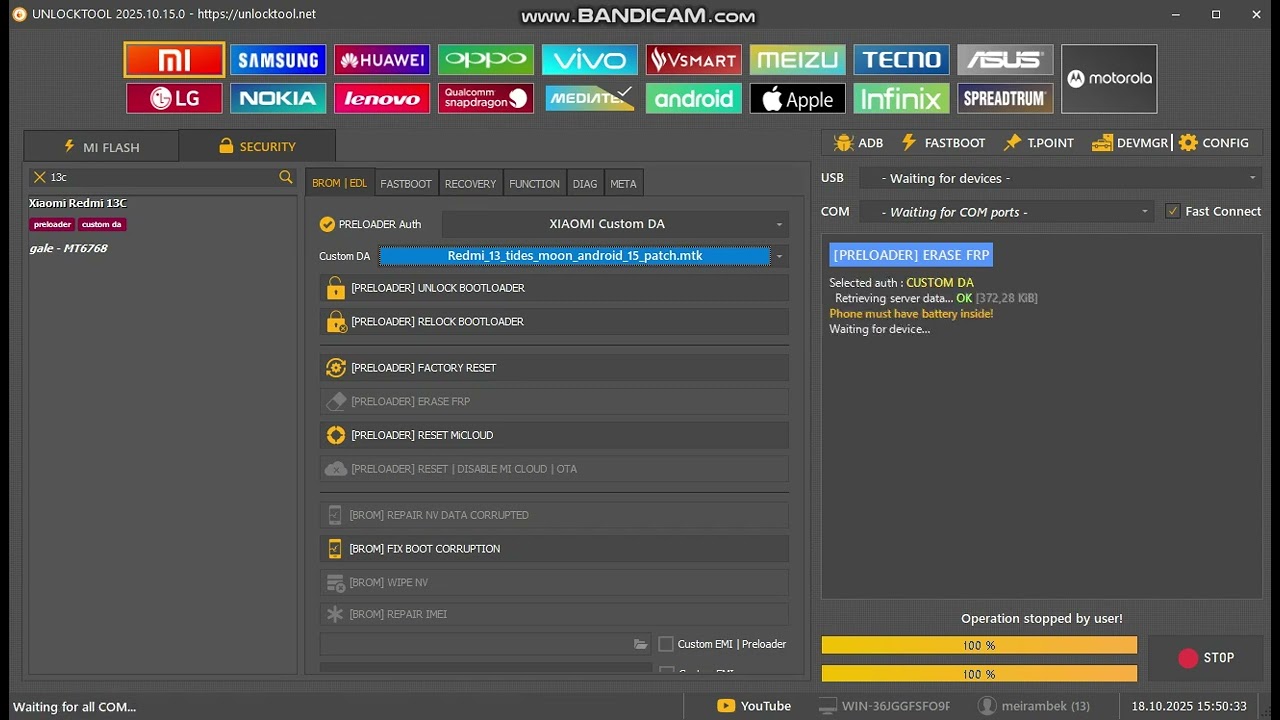
Task: Stop the current operation
Action: pos(1205,658)
